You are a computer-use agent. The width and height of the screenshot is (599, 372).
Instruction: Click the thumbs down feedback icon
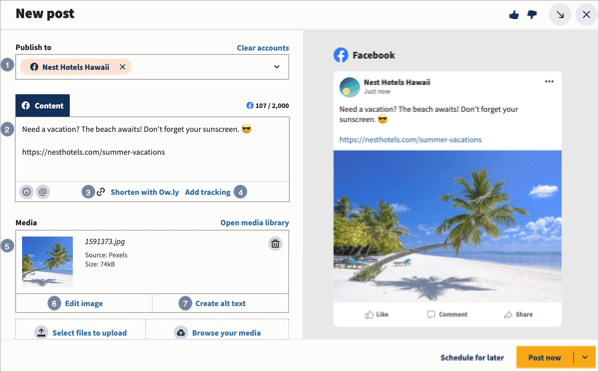tap(532, 15)
